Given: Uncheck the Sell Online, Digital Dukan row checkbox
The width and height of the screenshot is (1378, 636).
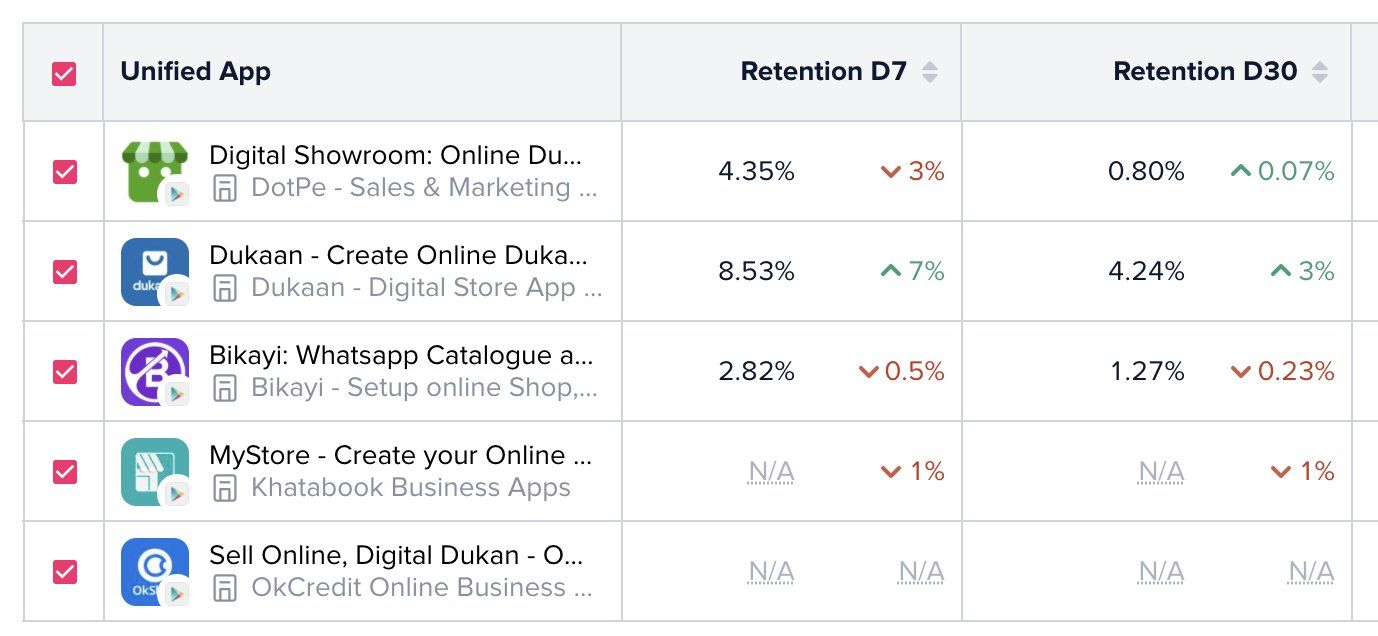Looking at the screenshot, I should point(64,571).
